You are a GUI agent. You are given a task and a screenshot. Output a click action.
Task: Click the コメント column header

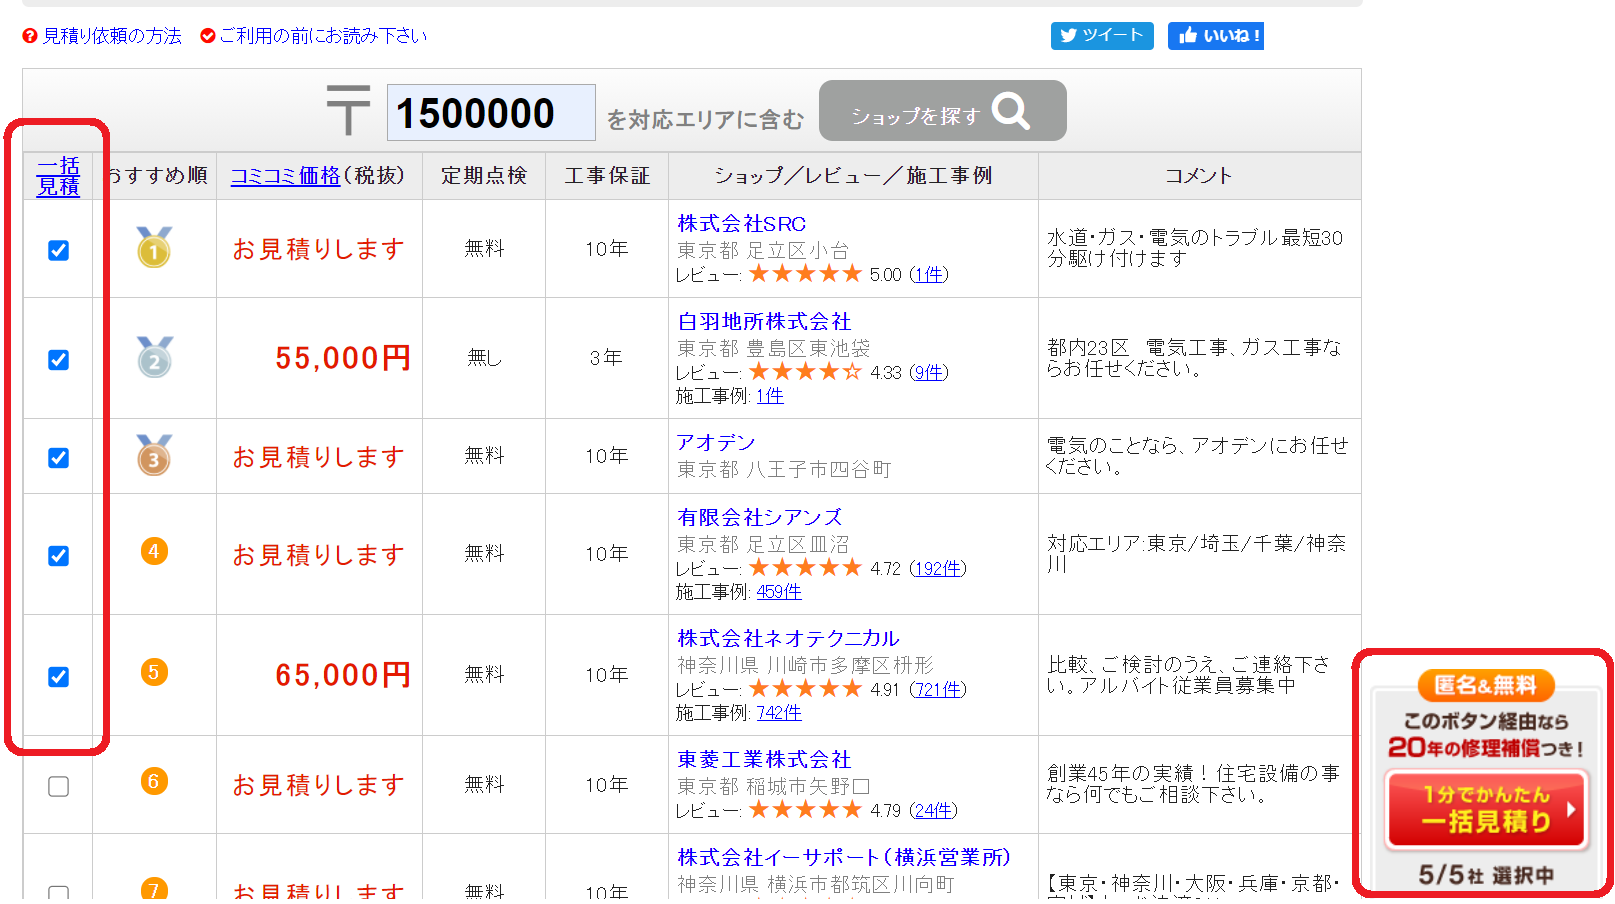pos(1199,176)
